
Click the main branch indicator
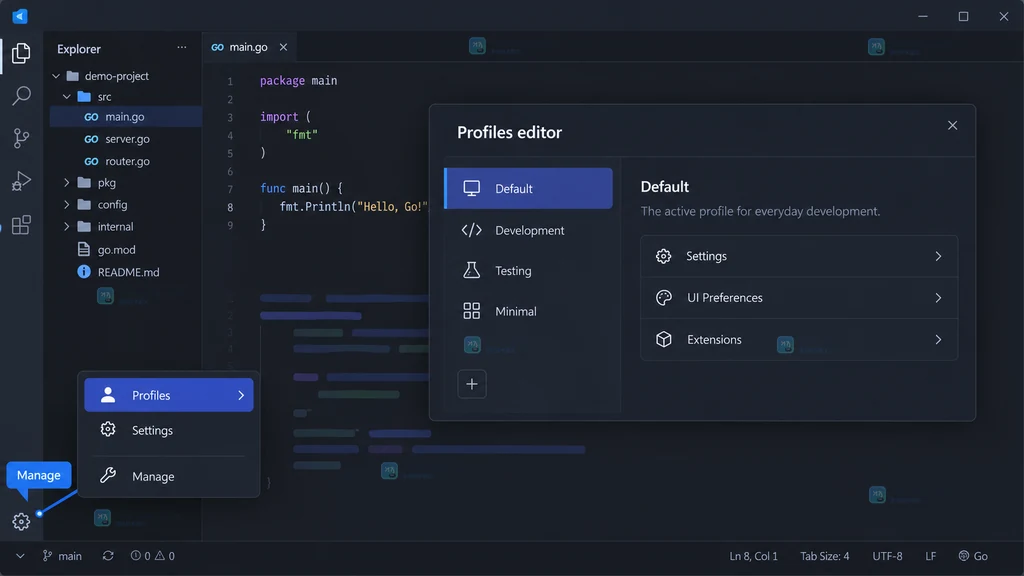click(x=63, y=556)
